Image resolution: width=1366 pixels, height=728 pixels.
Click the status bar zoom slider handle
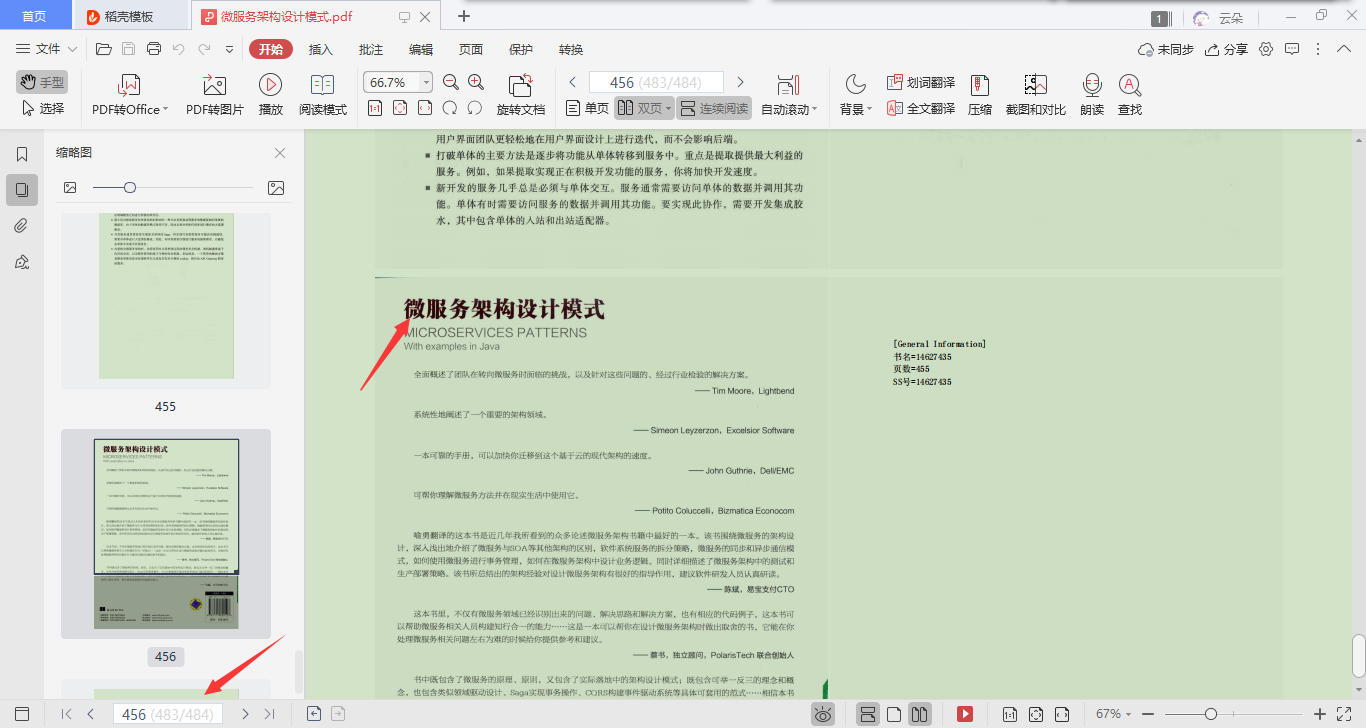(x=1211, y=714)
